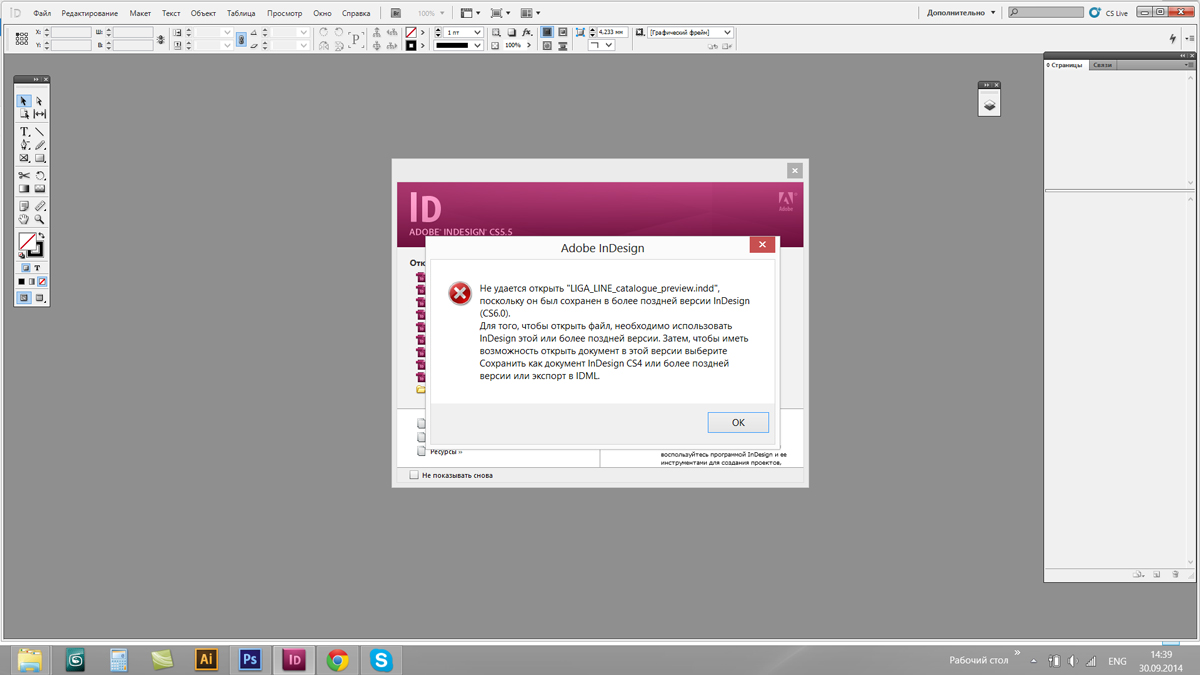1200x675 pixels.
Task: Select the Selection tool (black arrow)
Action: click(x=23, y=101)
